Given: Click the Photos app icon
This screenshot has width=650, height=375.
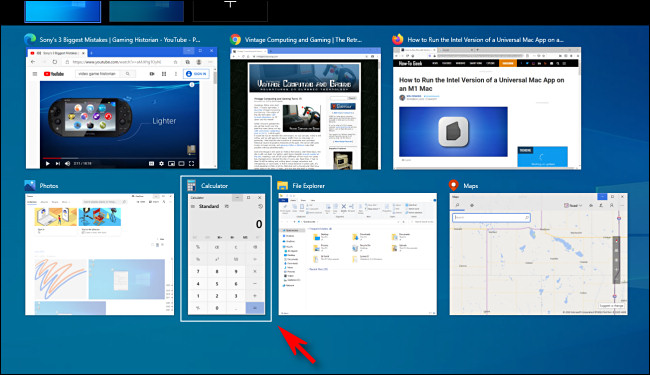Looking at the screenshot, I should click(x=30, y=185).
